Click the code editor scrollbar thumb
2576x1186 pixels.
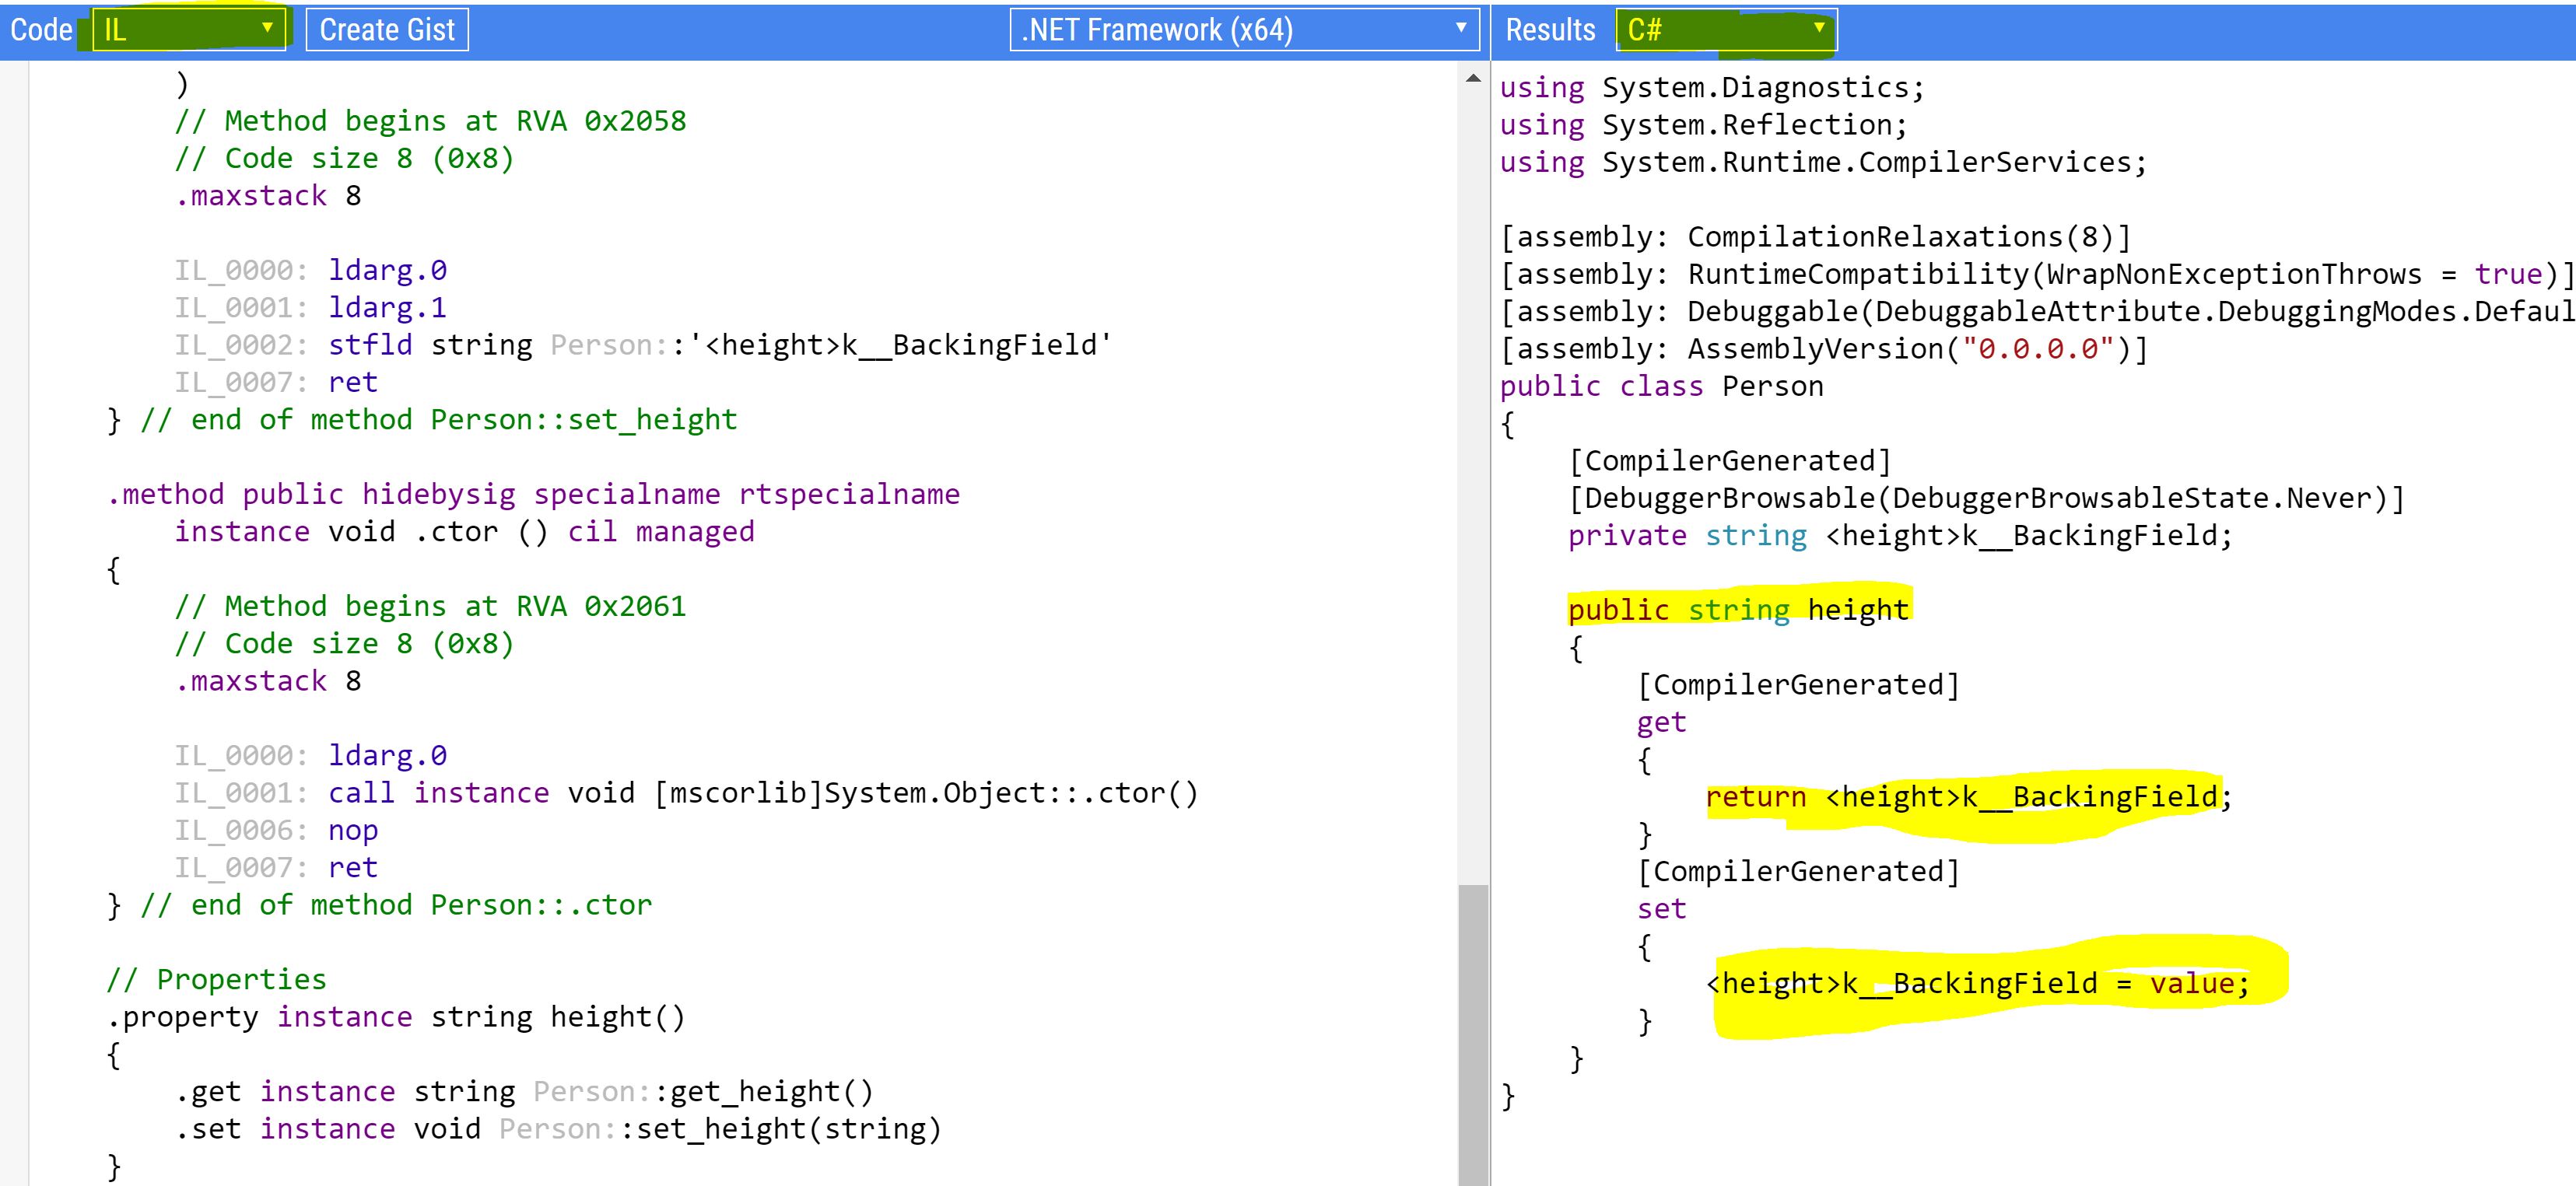pyautogui.click(x=1472, y=1030)
